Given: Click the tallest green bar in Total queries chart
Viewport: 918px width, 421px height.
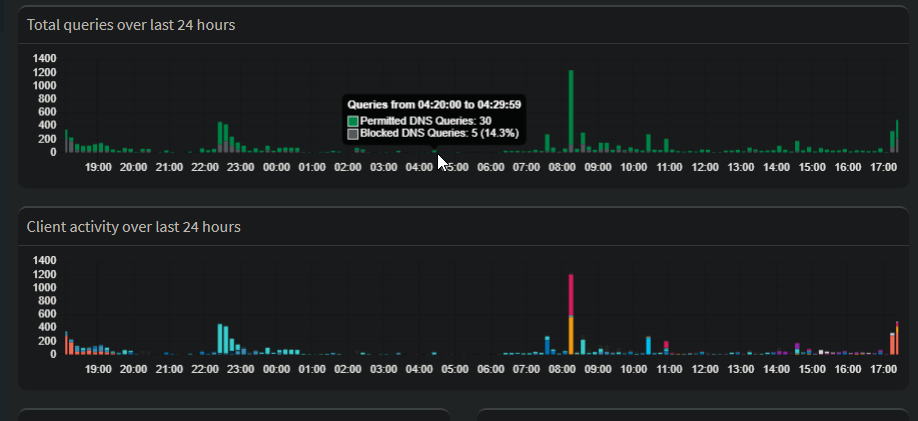Looking at the screenshot, I should (x=570, y=110).
